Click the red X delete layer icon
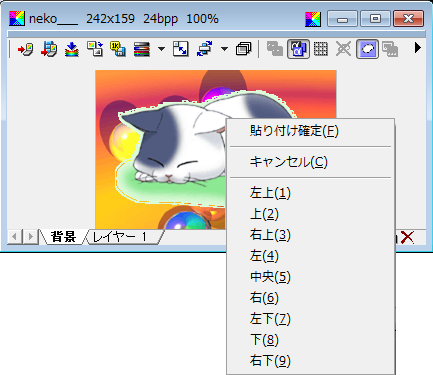Image resolution: width=433 pixels, height=375 pixels. (x=407, y=237)
